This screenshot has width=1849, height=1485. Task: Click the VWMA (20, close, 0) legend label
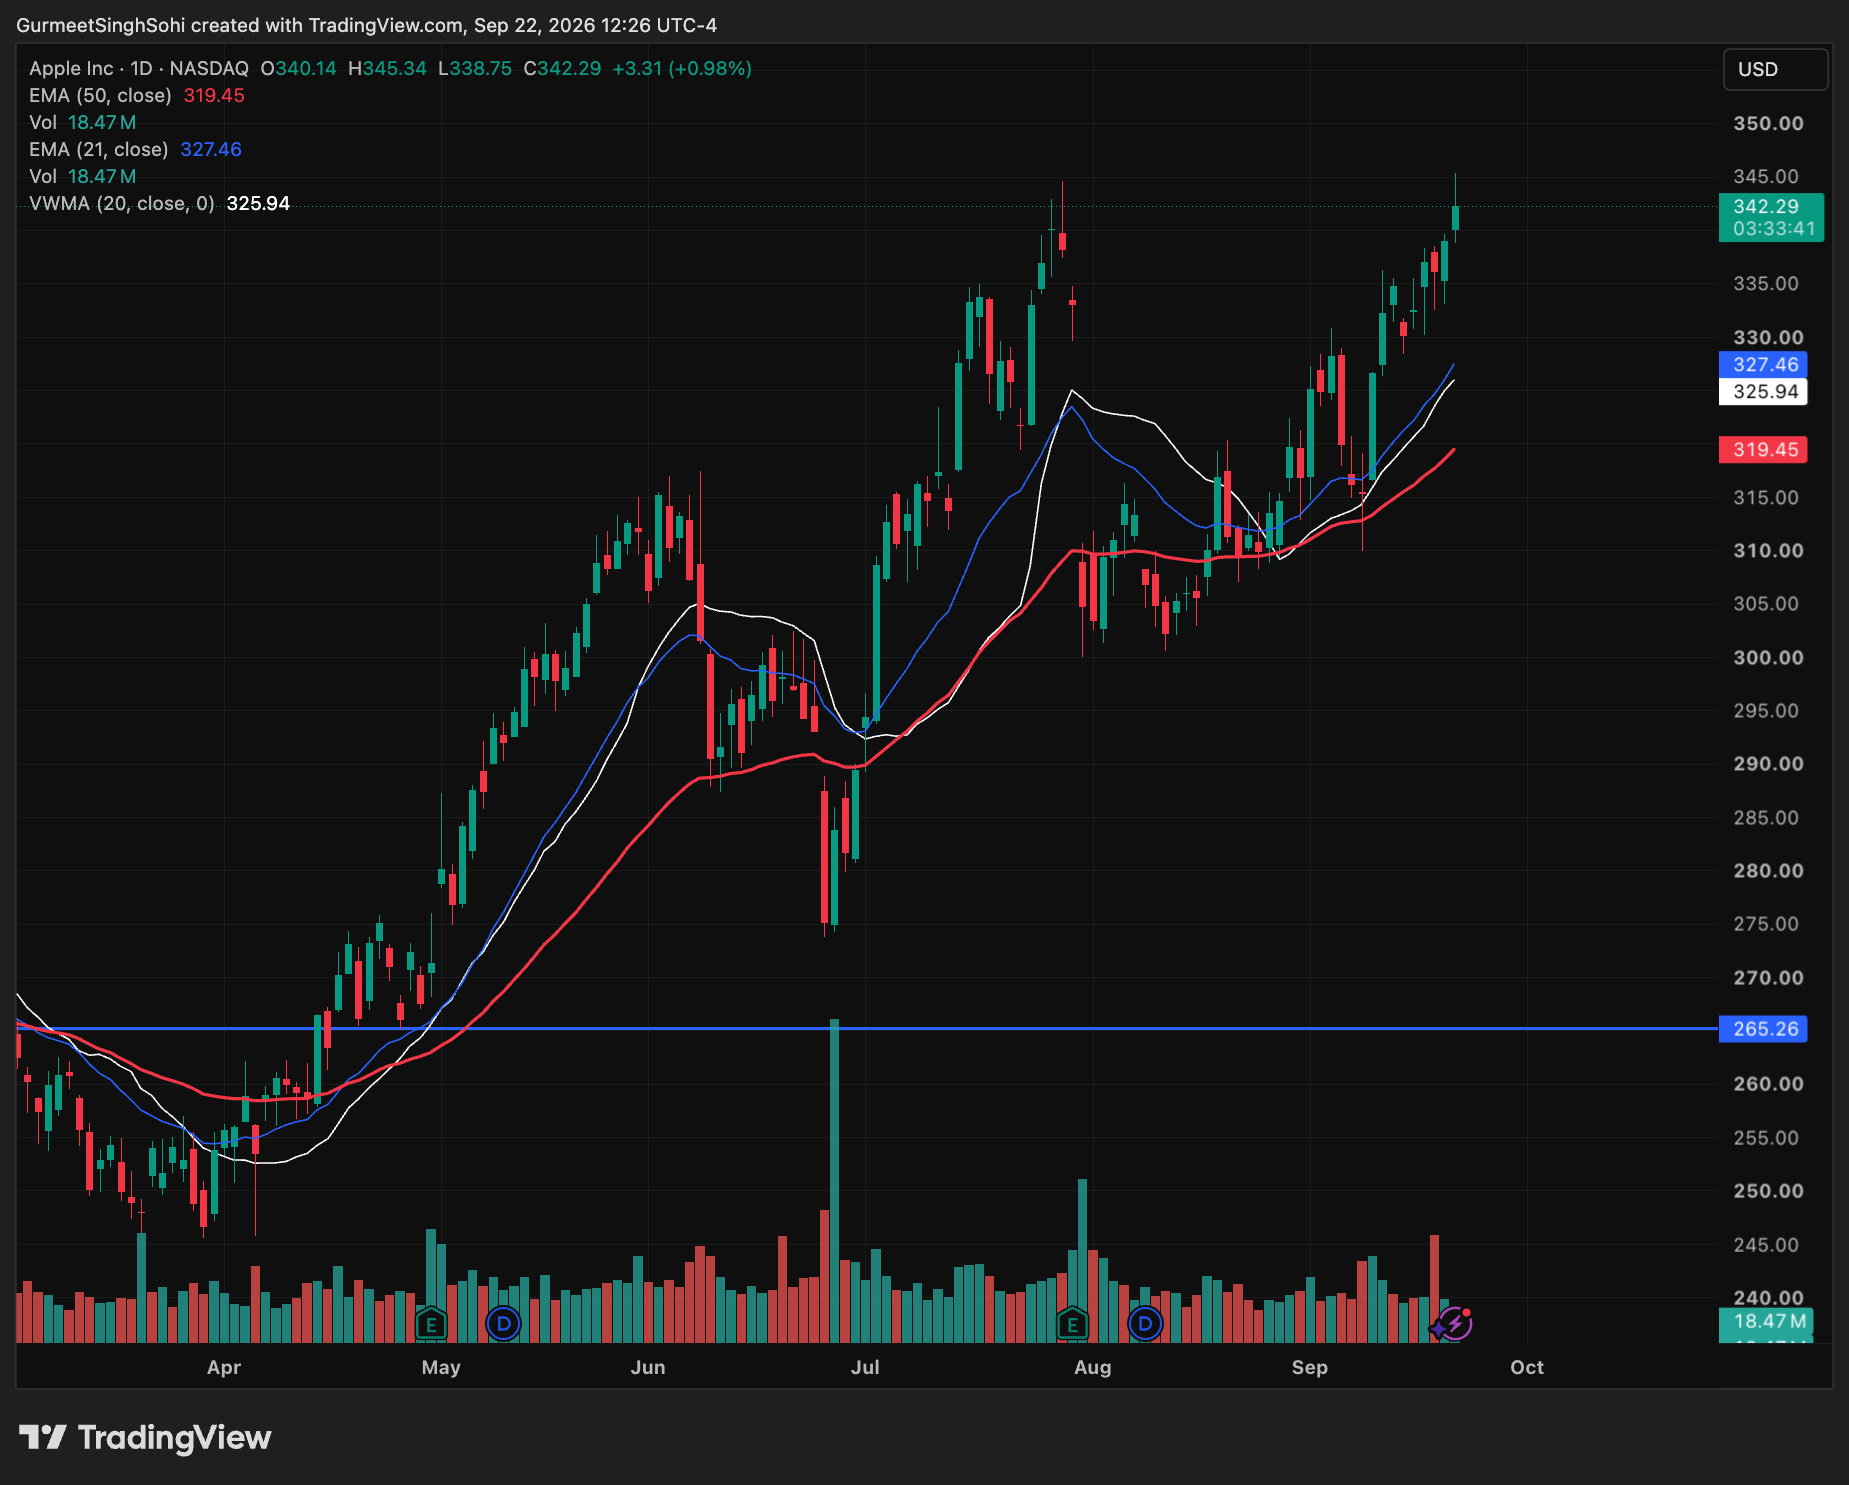pos(122,203)
